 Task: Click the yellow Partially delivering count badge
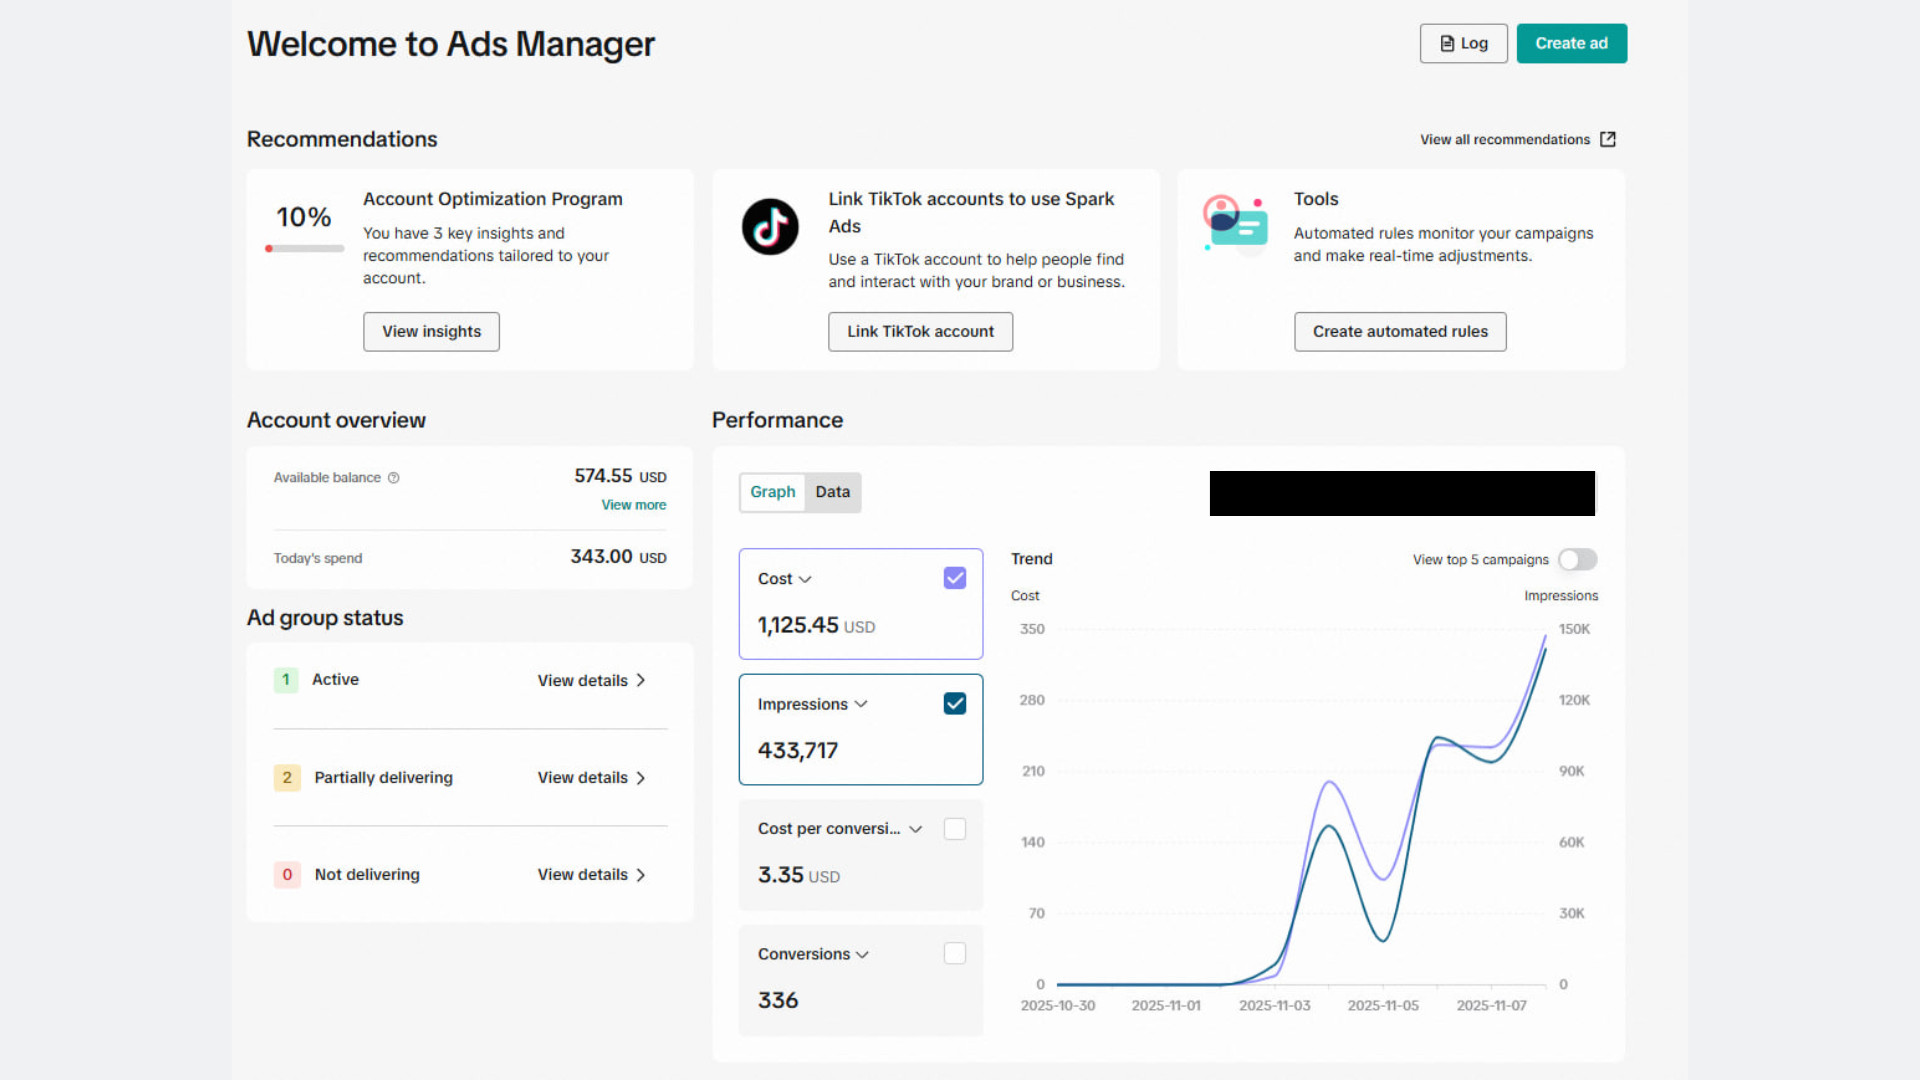point(287,778)
